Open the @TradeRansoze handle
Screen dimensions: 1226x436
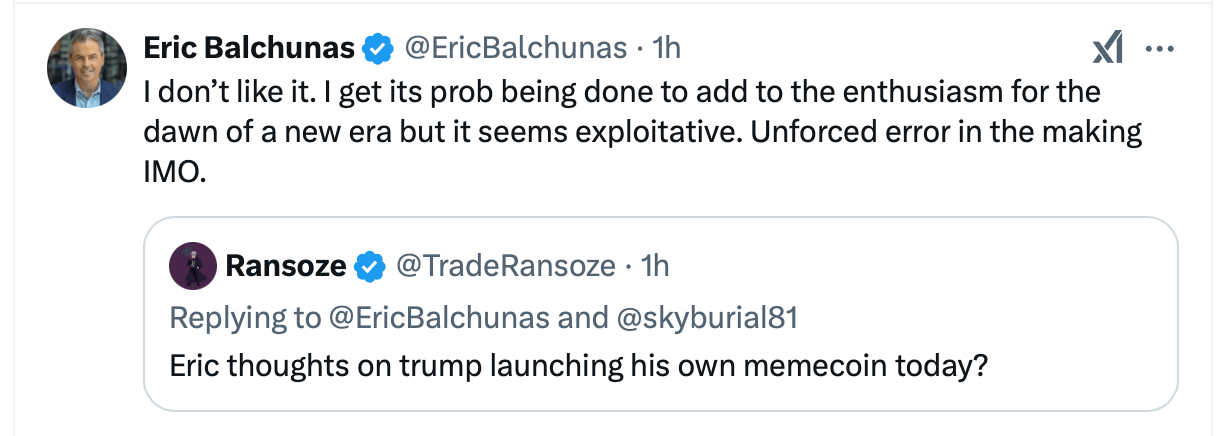[505, 266]
